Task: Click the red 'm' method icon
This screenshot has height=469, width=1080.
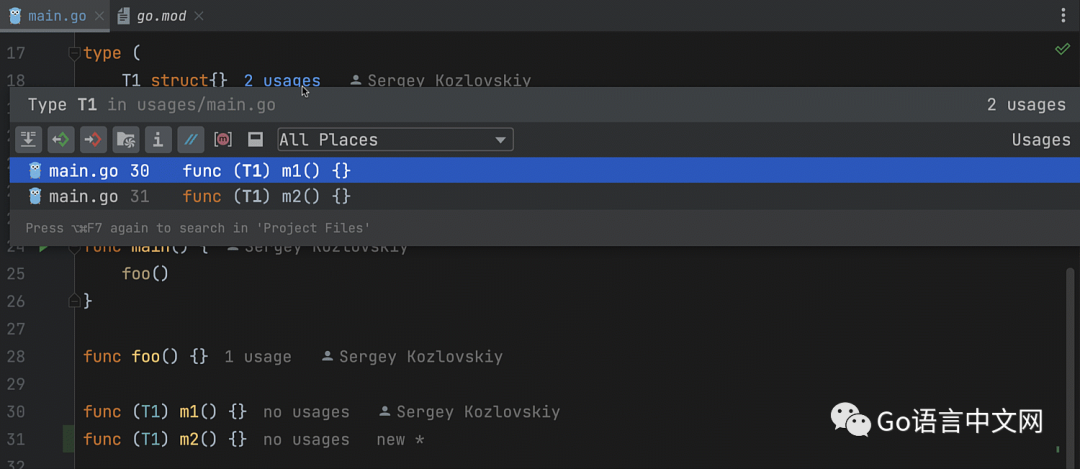Action: point(223,140)
